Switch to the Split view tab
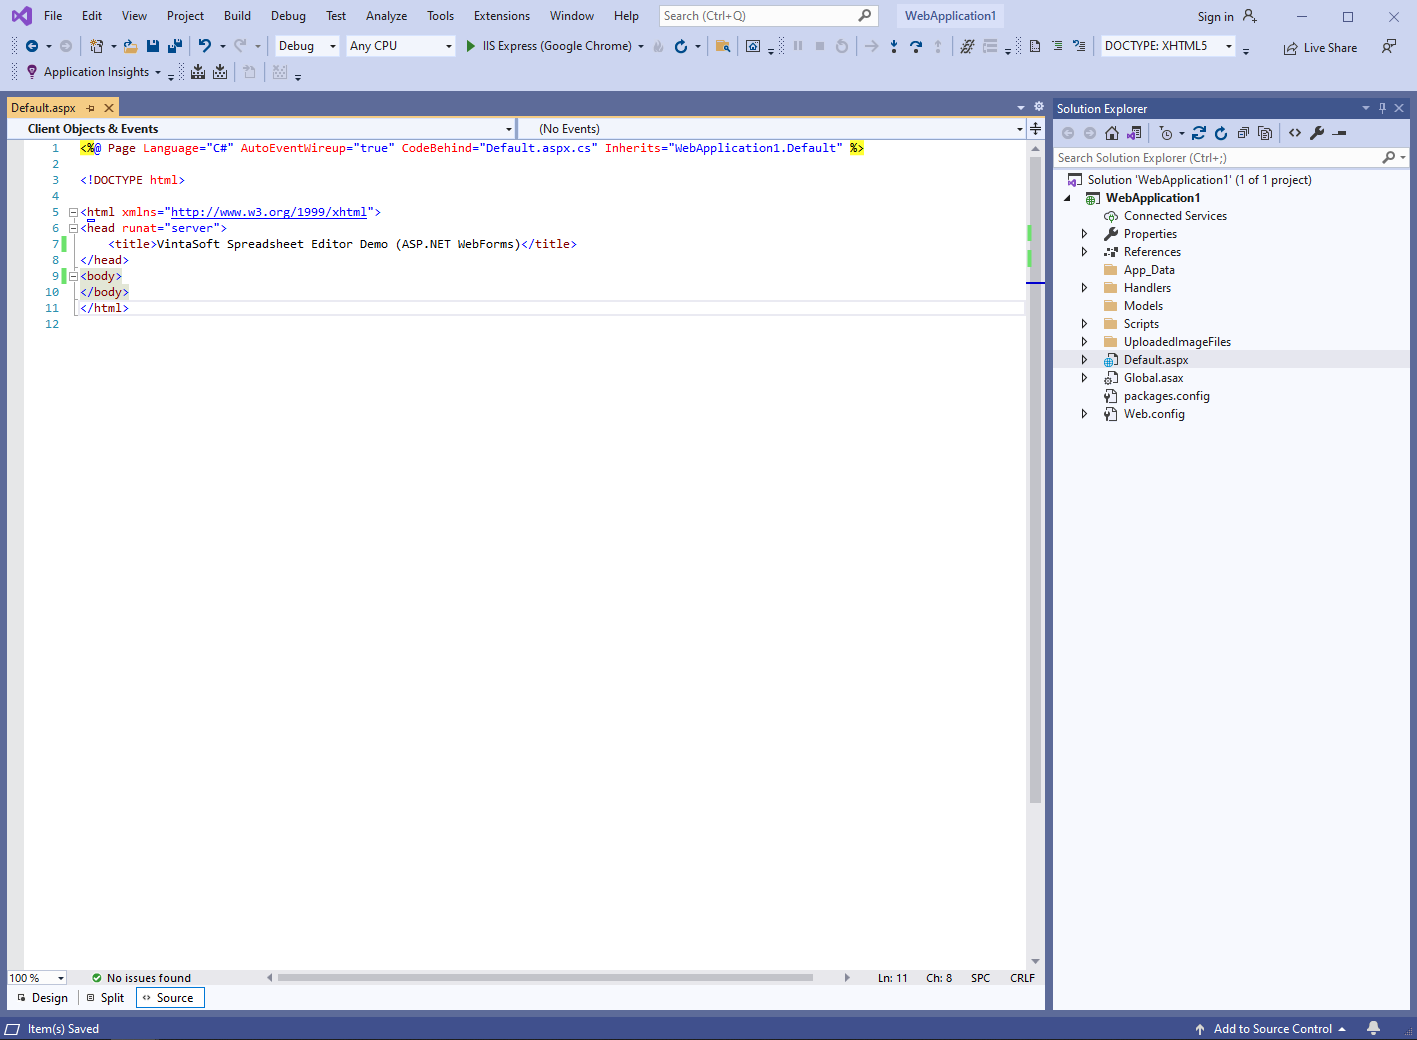 (x=105, y=998)
